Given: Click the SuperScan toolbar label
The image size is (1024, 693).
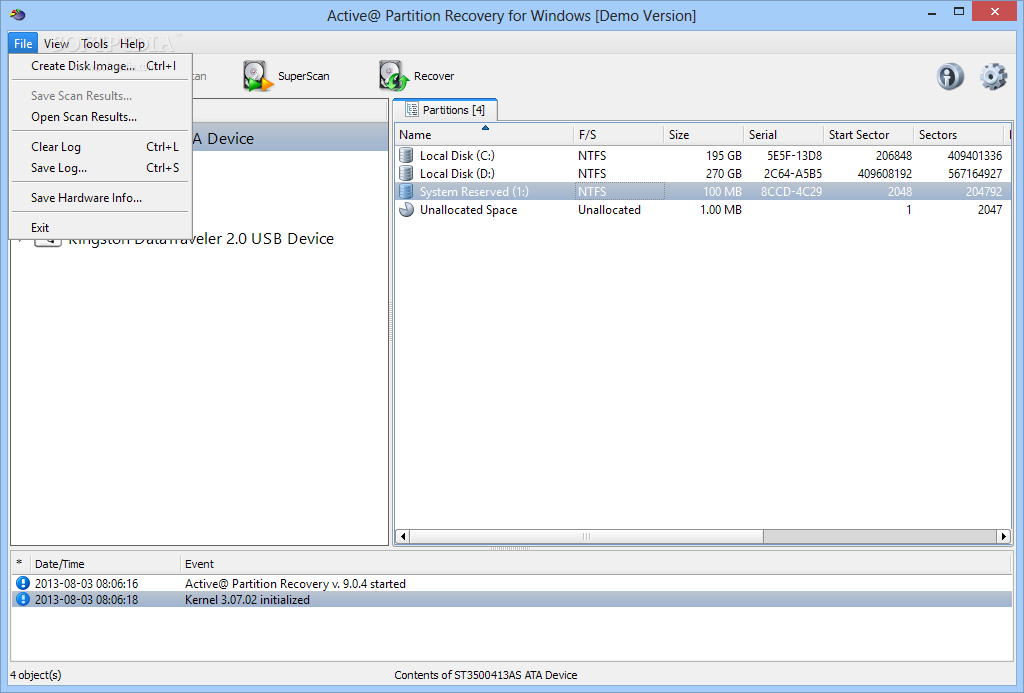Looking at the screenshot, I should coord(304,76).
